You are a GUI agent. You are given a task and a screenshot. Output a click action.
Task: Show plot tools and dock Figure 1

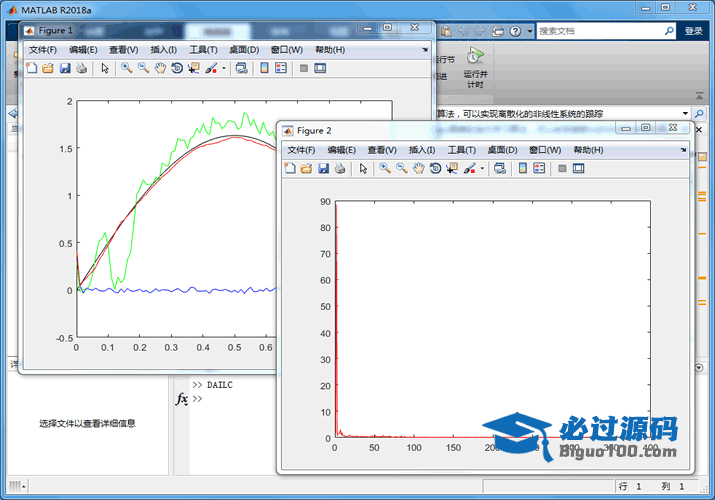click(320, 68)
